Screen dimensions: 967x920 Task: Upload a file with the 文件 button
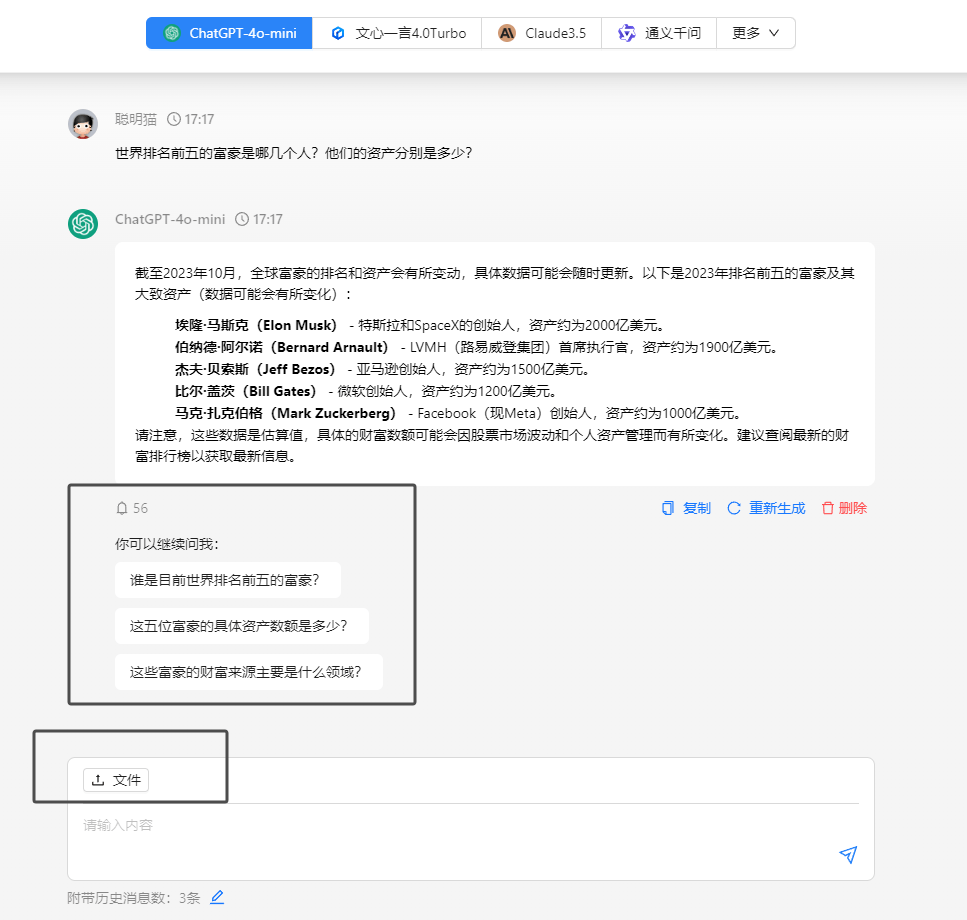(x=116, y=780)
